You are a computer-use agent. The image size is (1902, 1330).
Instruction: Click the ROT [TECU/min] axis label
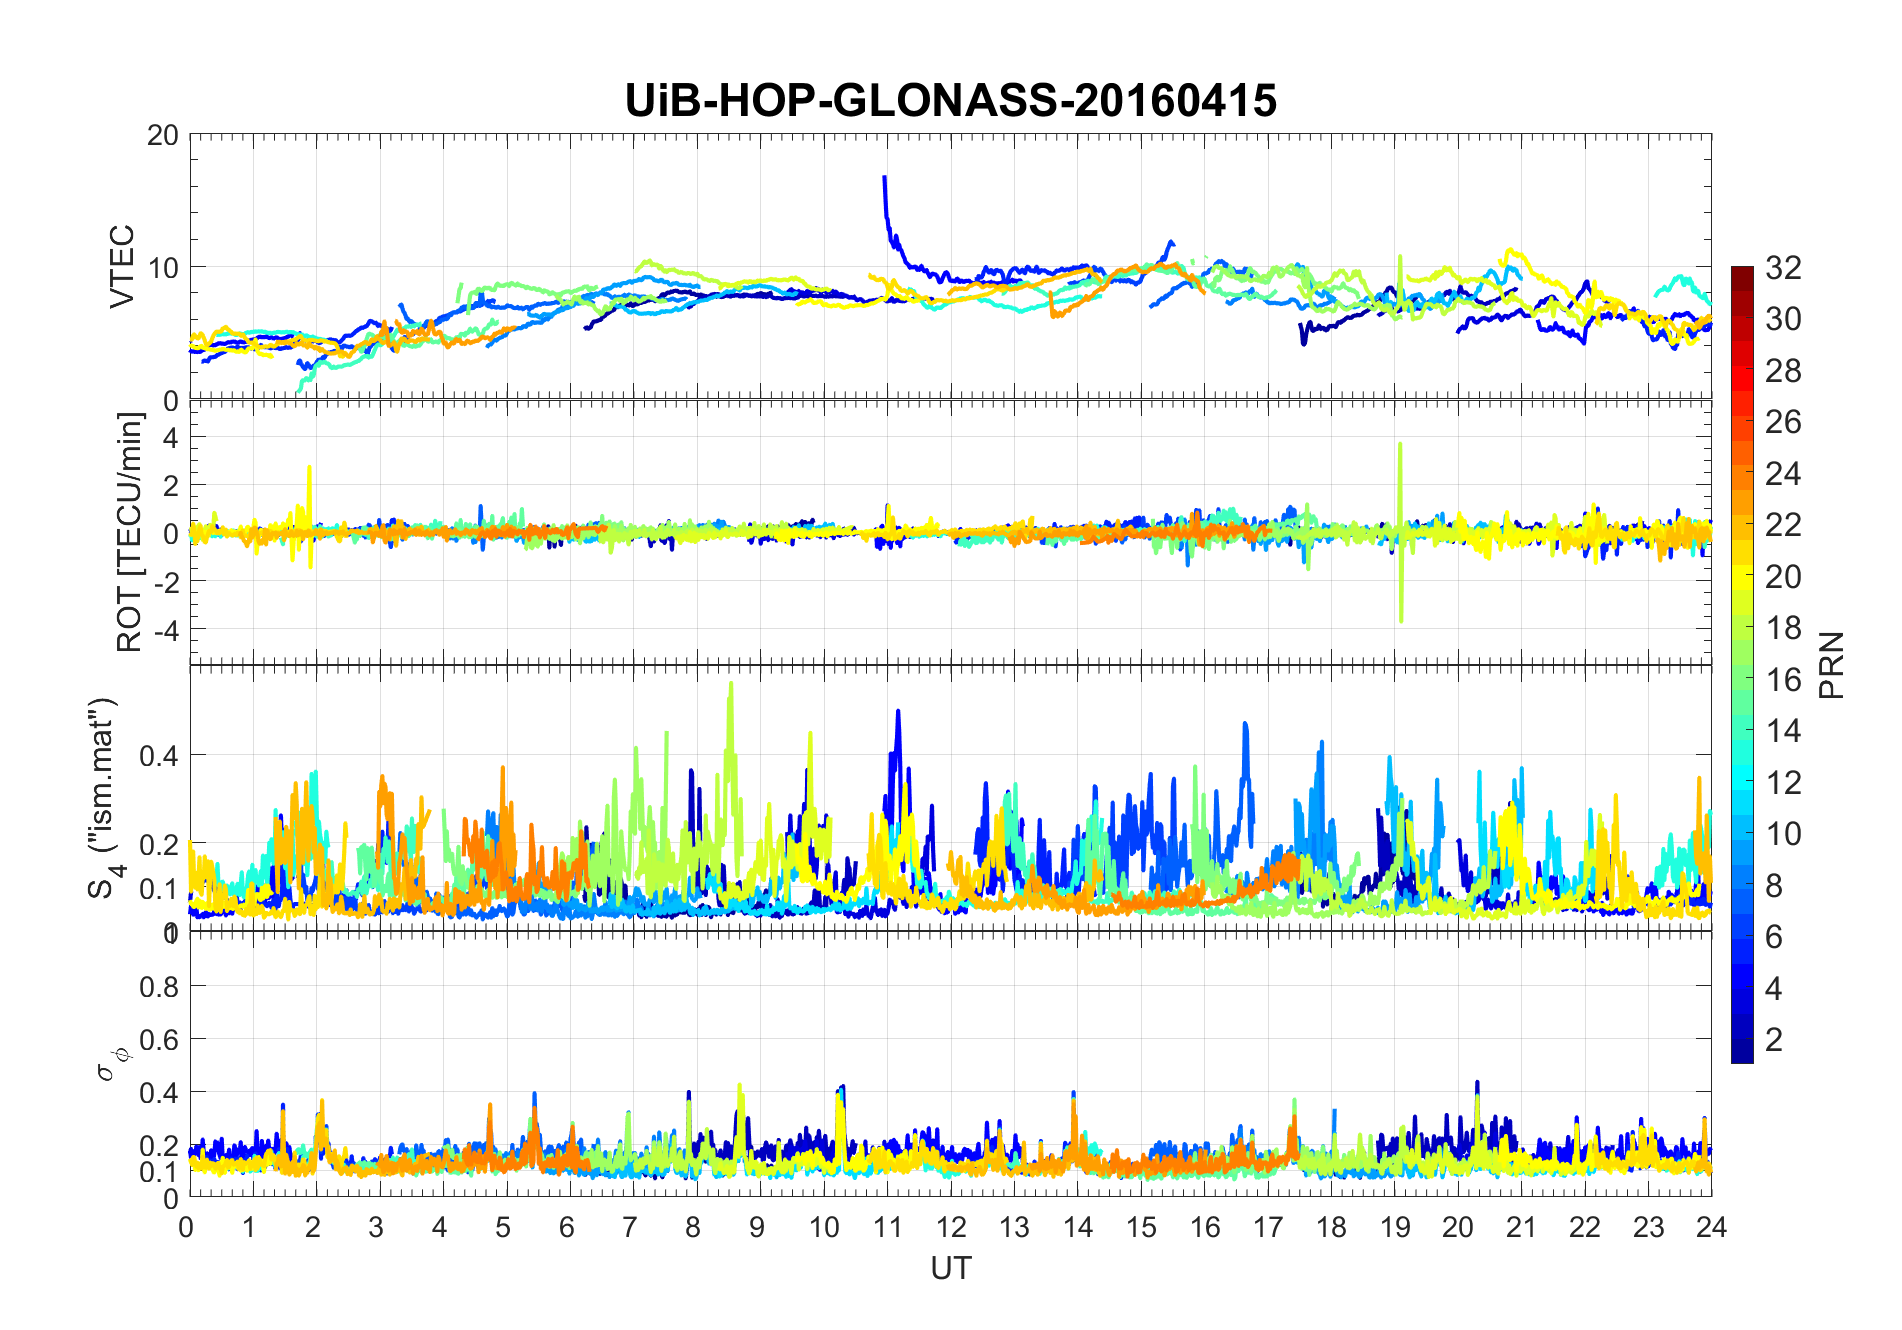tap(130, 532)
